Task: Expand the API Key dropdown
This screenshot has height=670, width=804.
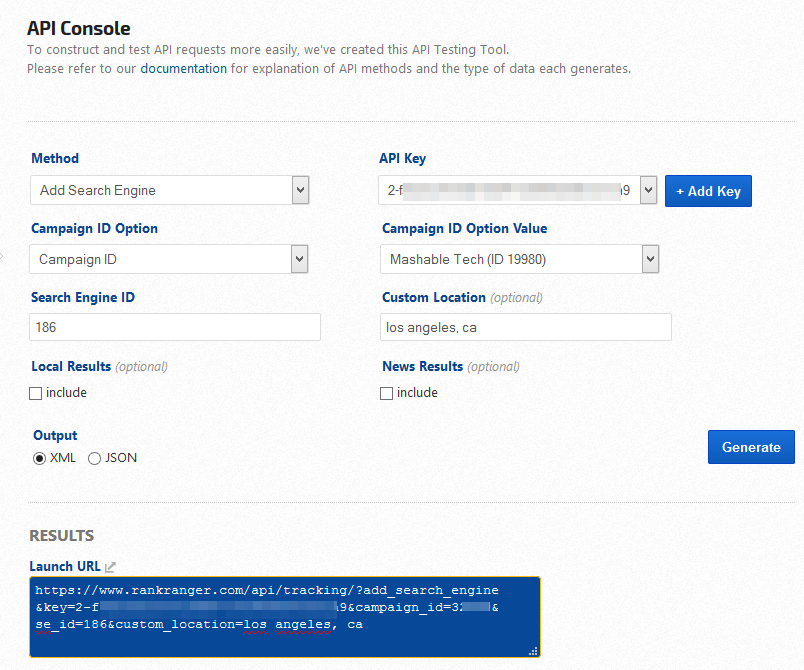Action: point(518,190)
